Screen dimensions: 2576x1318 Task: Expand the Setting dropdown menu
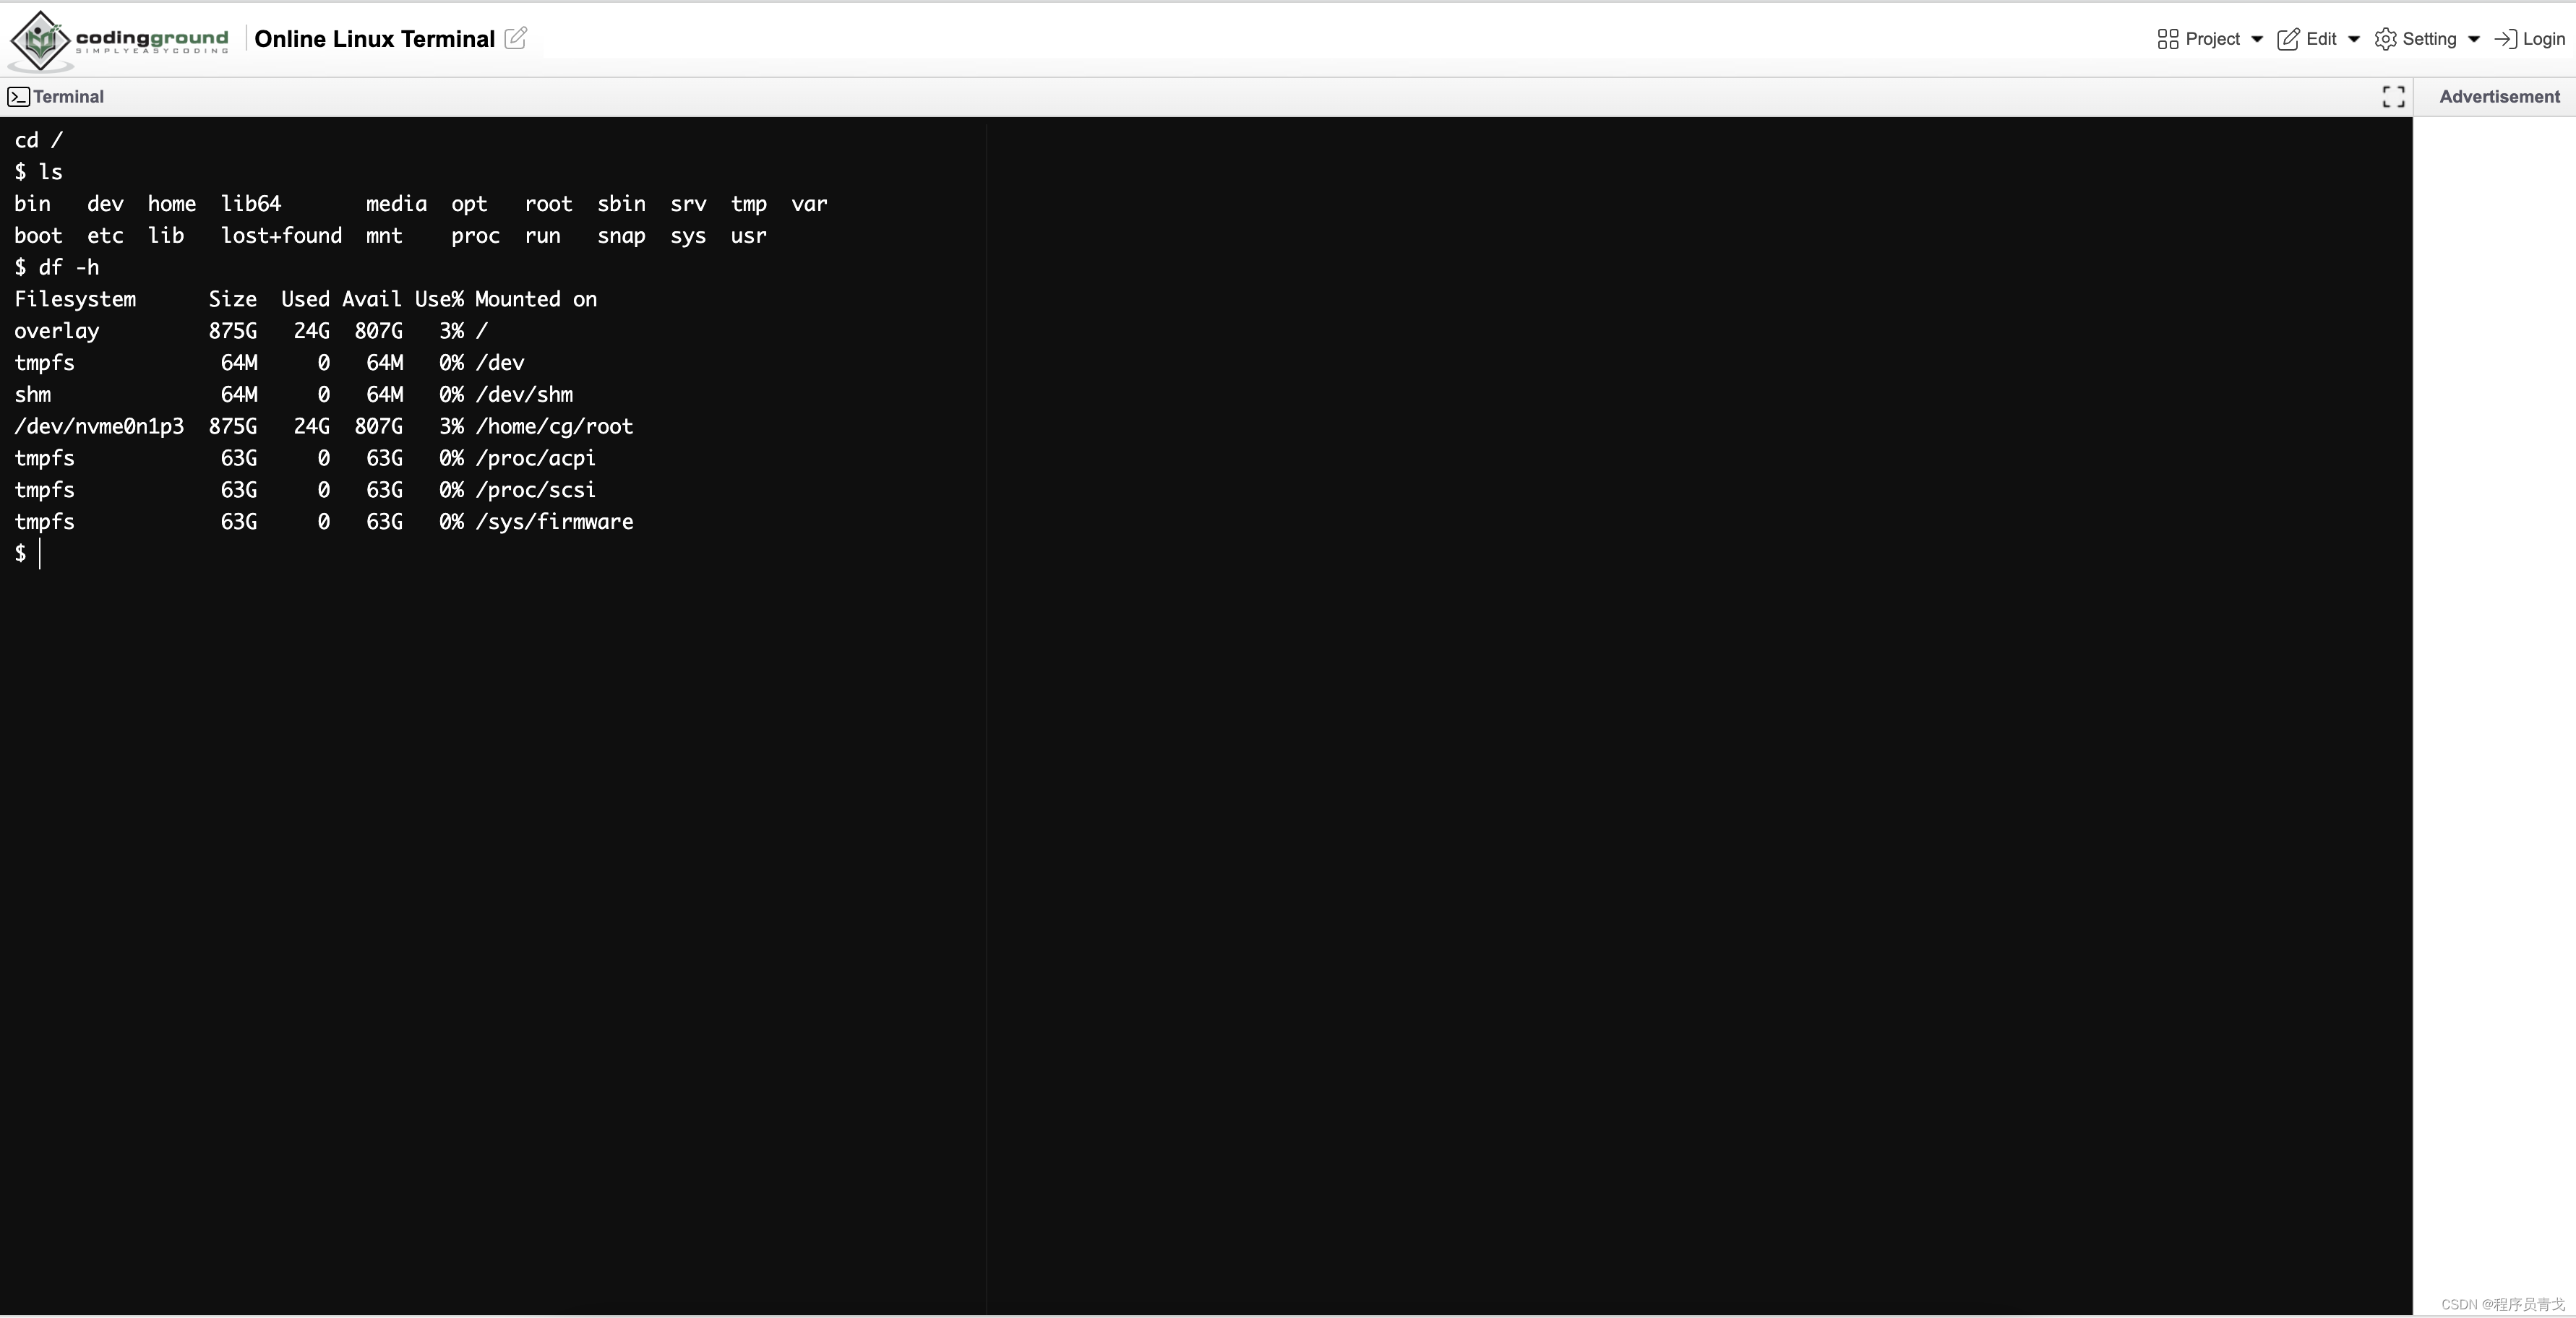[x=2428, y=37]
